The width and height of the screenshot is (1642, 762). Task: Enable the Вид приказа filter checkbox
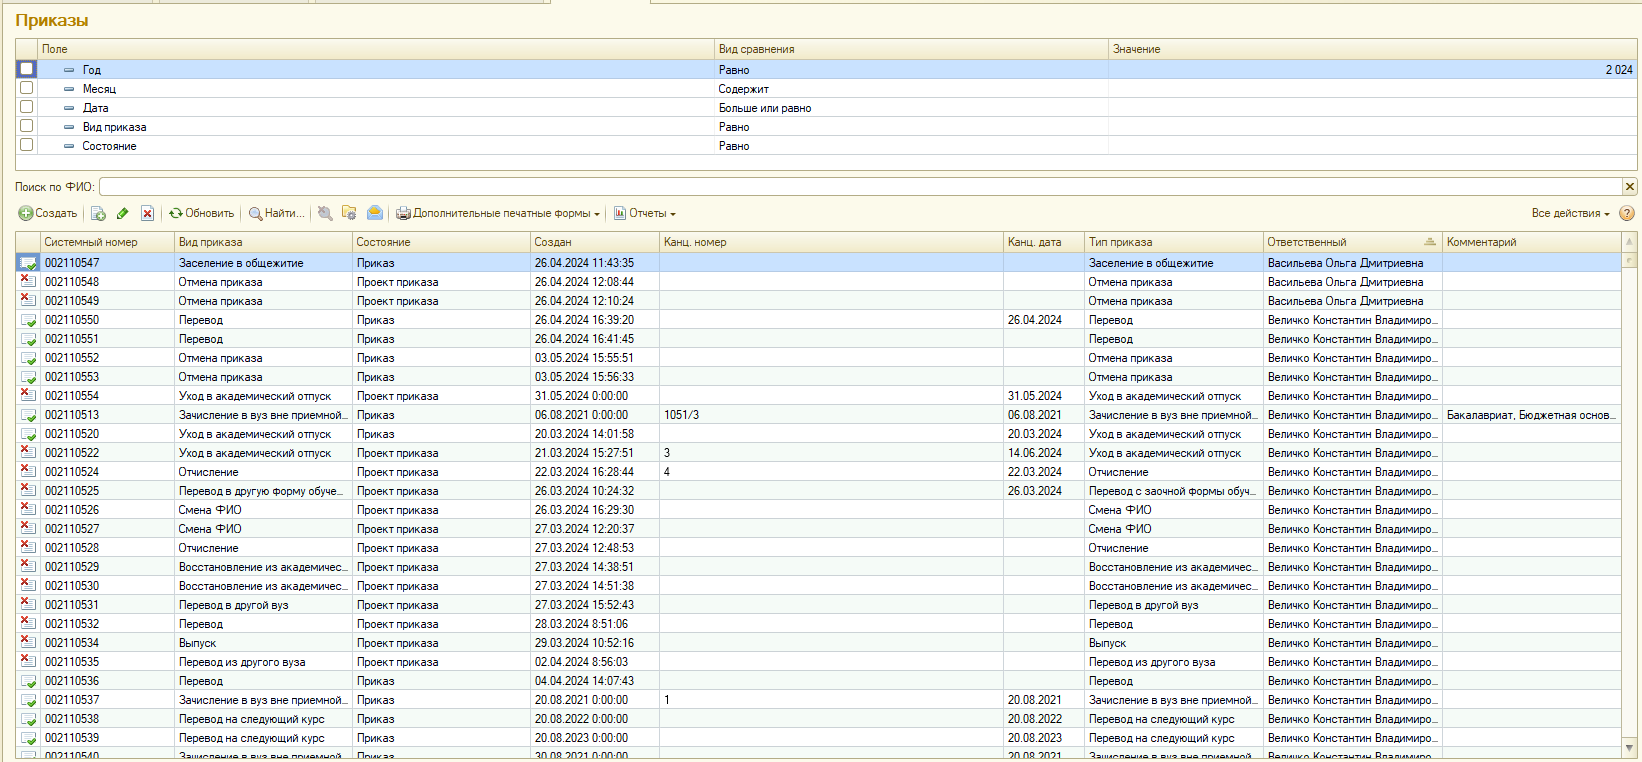point(27,126)
